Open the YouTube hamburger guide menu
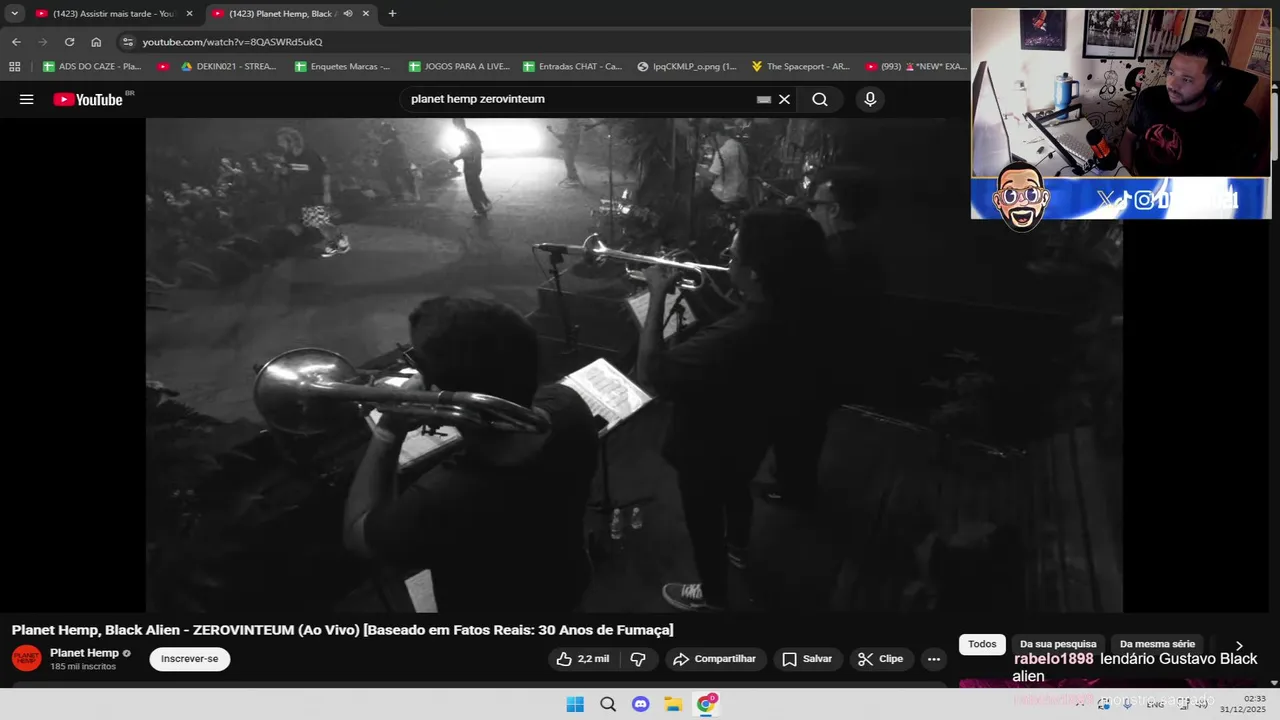1280x720 pixels. [27, 99]
